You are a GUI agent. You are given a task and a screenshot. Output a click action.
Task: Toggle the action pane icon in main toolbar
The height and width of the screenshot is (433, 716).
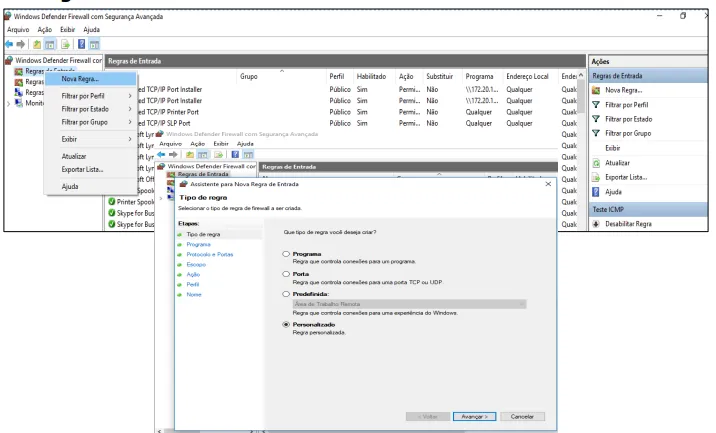94,44
